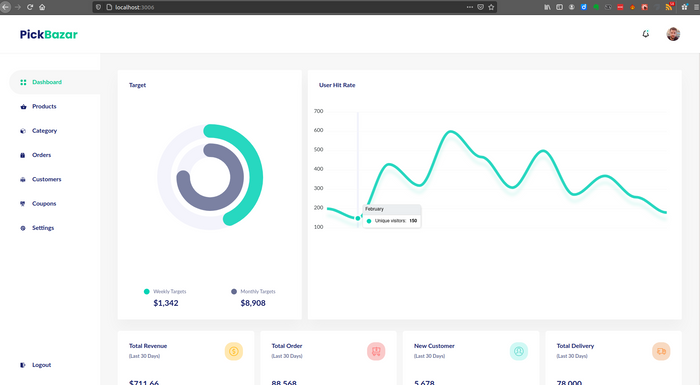Open the browser hamburger menu
The image size is (700, 385).
[x=696, y=7]
